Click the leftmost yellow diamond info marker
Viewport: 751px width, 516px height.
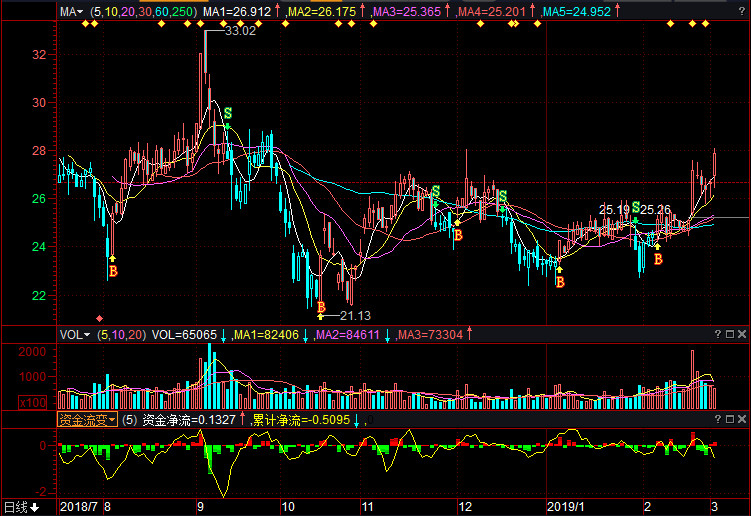(x=85, y=23)
